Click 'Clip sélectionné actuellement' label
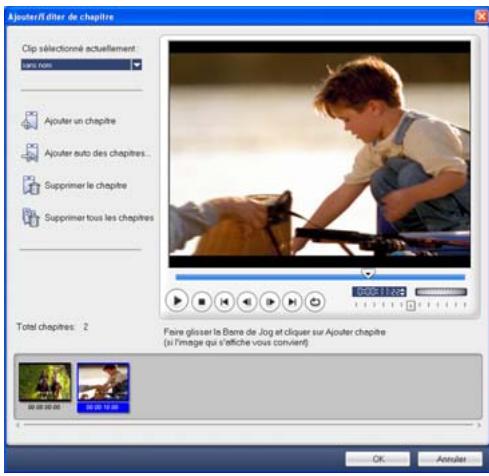The image size is (489, 476). point(79,49)
